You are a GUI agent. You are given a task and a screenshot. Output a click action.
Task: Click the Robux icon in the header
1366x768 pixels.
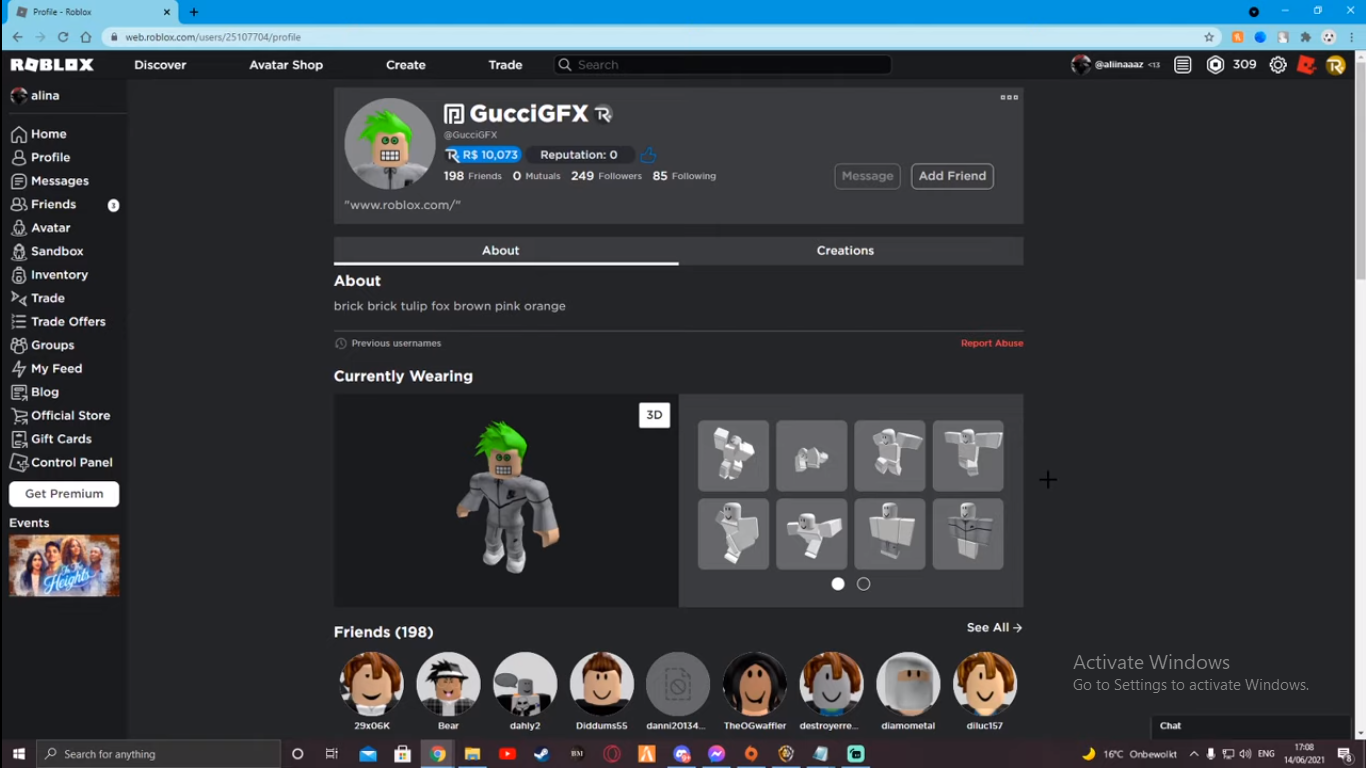pos(1215,65)
